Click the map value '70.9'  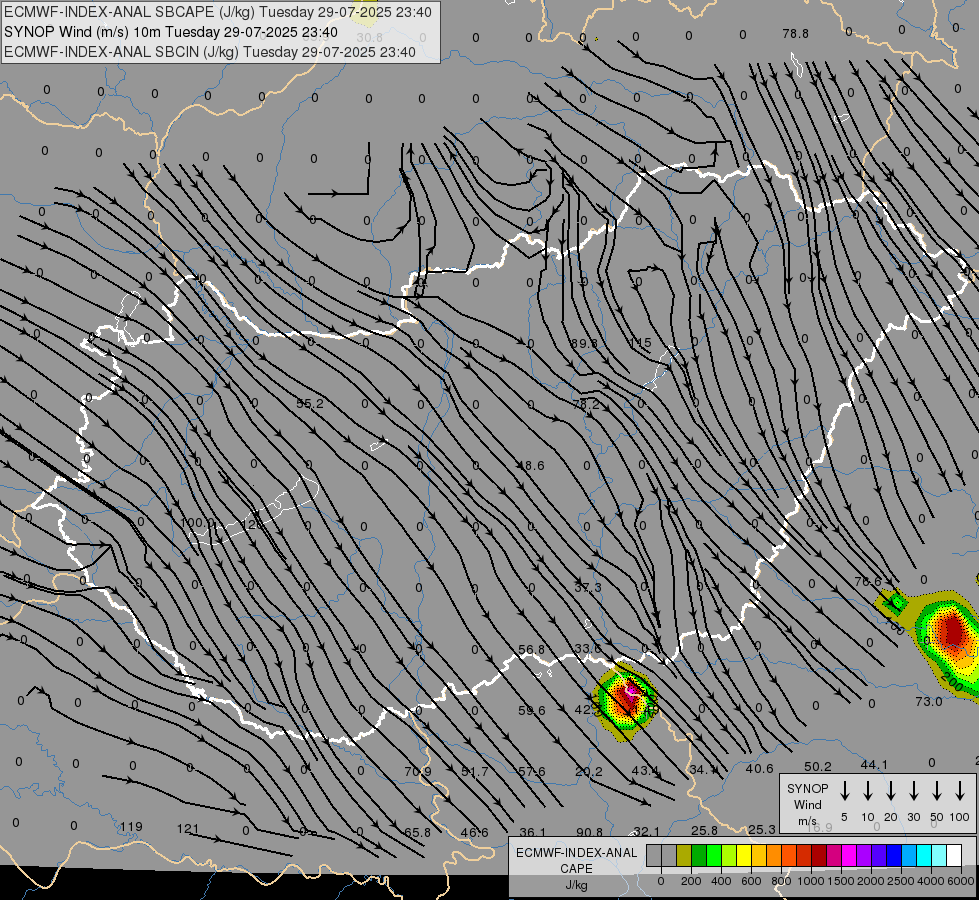418,771
